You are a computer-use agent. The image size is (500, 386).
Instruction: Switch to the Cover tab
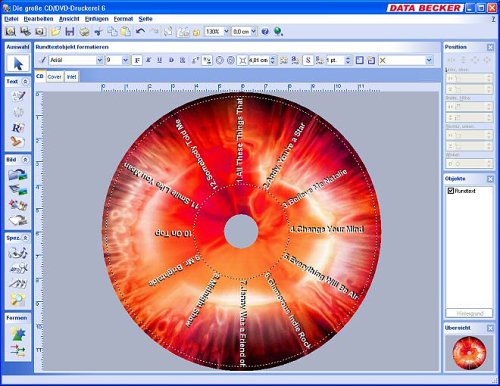(54, 77)
